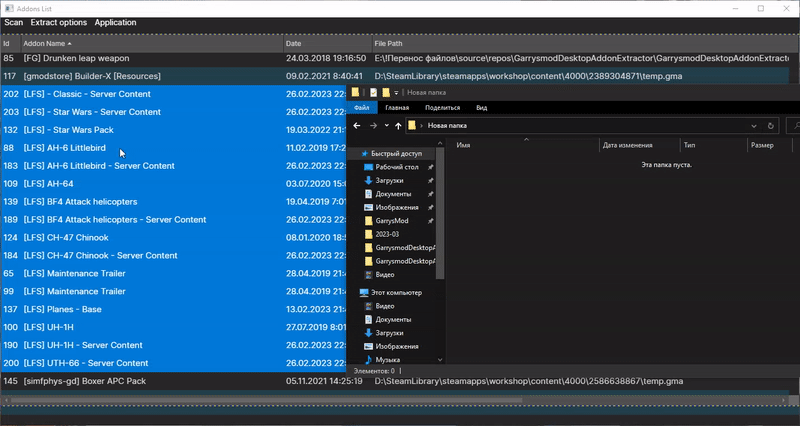Click the Explorer sidebar scrollbar thumb
Screen dimensions: 800x426
click(x=440, y=214)
